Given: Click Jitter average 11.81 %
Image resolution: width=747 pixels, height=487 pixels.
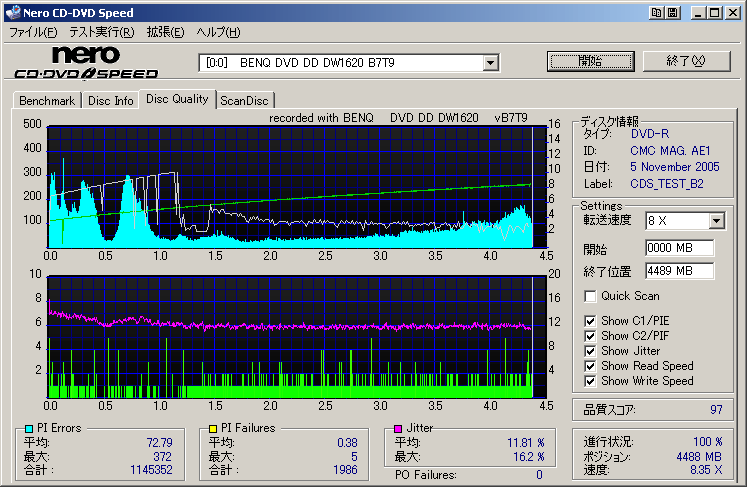Looking at the screenshot, I should (525, 443).
